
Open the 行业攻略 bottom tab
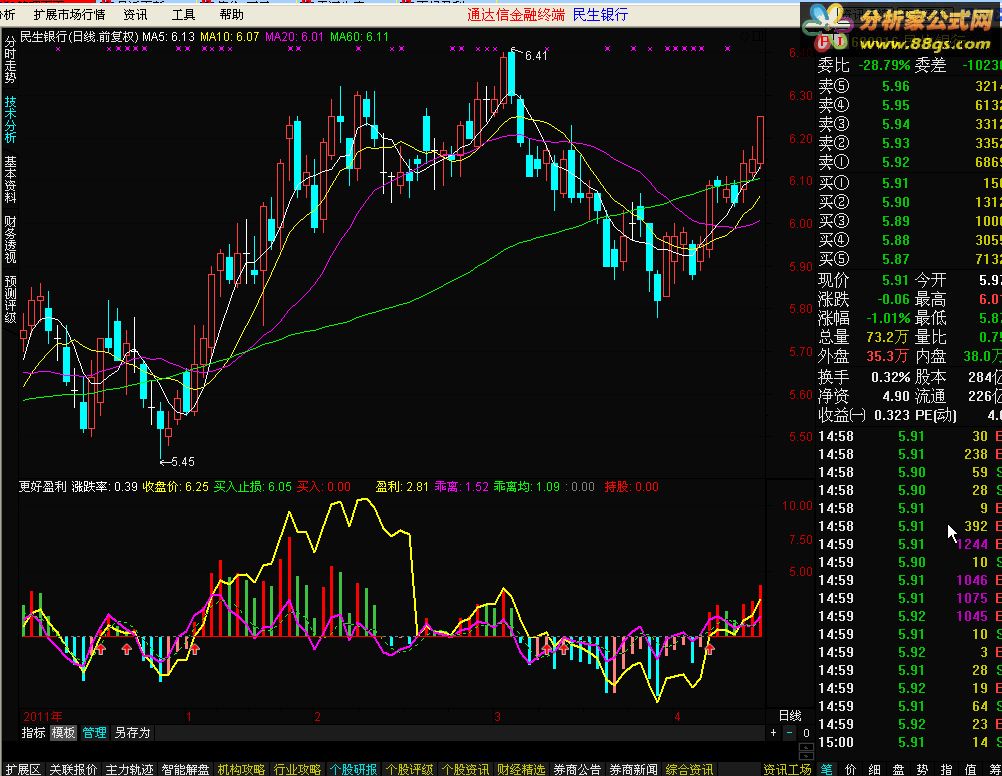[297, 770]
